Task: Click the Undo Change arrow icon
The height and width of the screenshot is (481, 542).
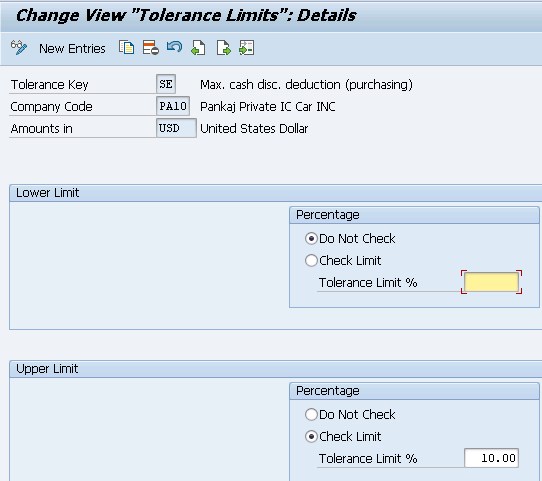Action: pos(175,47)
